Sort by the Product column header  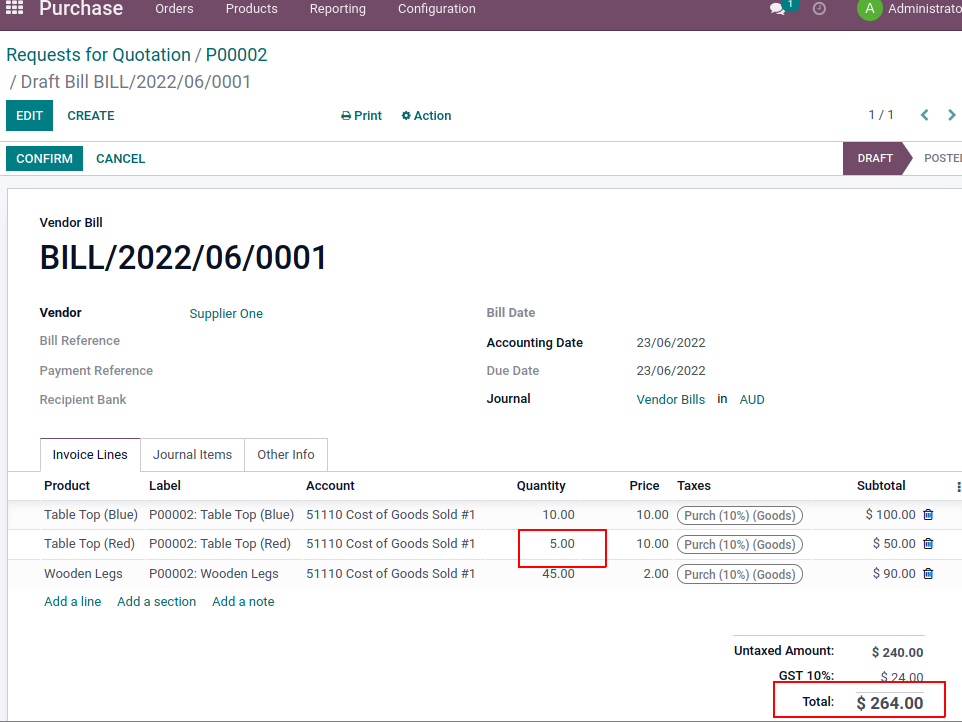point(67,486)
